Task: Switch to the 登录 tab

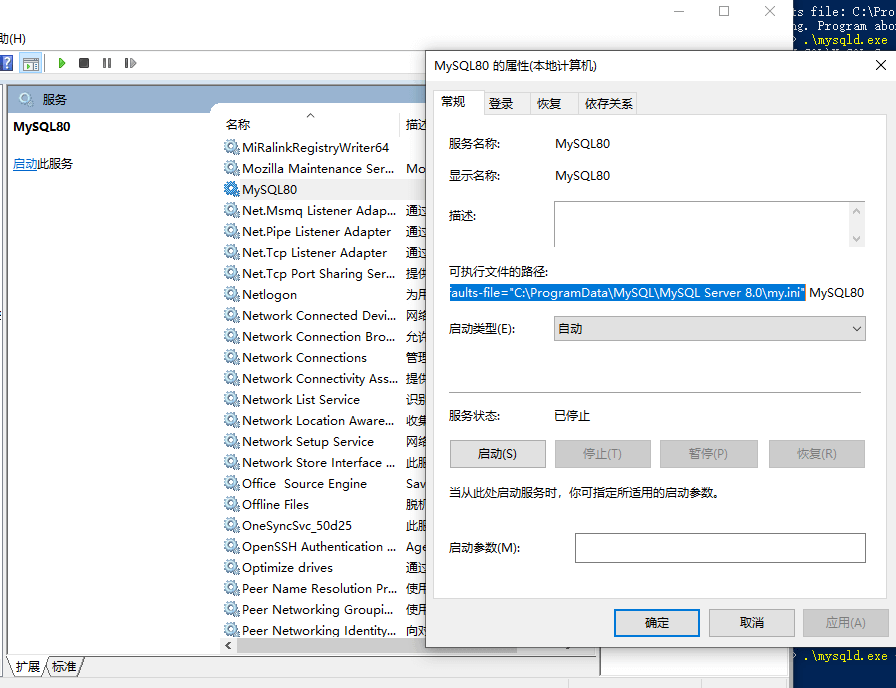Action: pyautogui.click(x=501, y=103)
